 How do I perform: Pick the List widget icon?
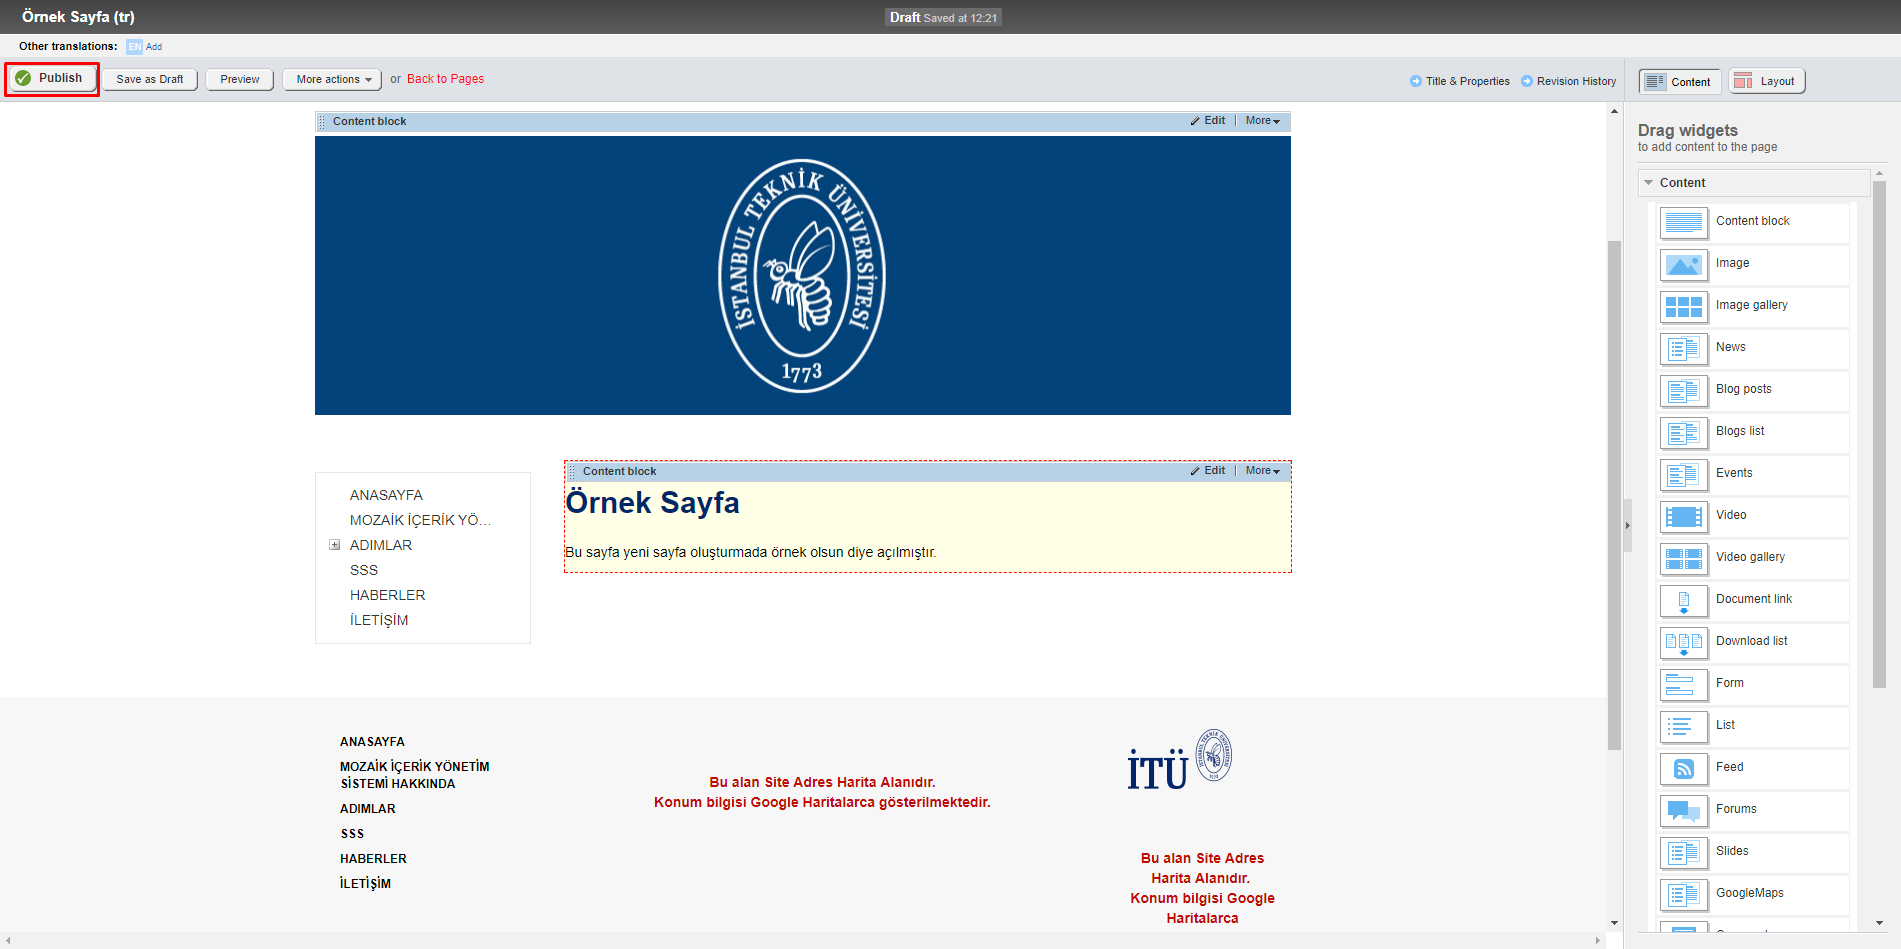[1684, 726]
